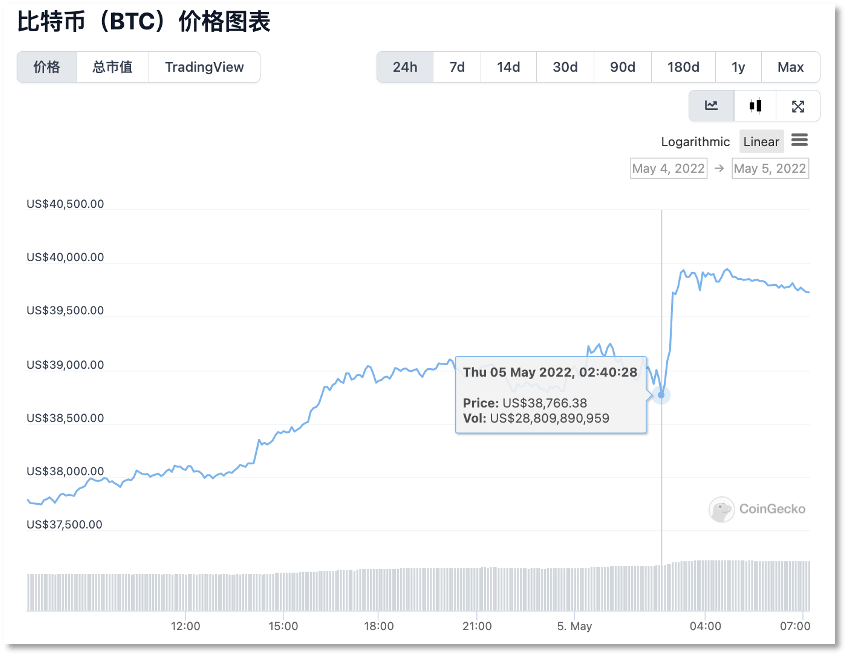
Task: Click the CoinGecko logo watermark
Action: coord(757,509)
